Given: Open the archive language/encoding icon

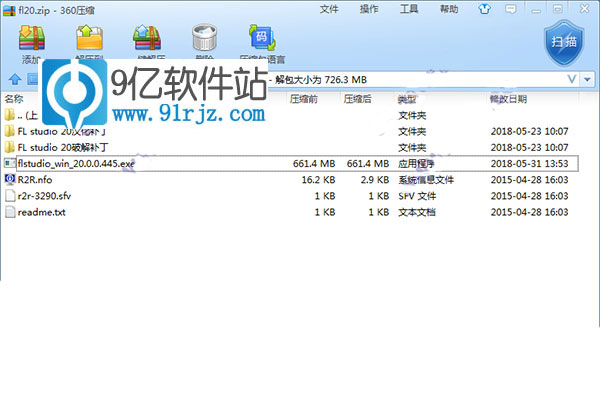Looking at the screenshot, I should [x=262, y=37].
